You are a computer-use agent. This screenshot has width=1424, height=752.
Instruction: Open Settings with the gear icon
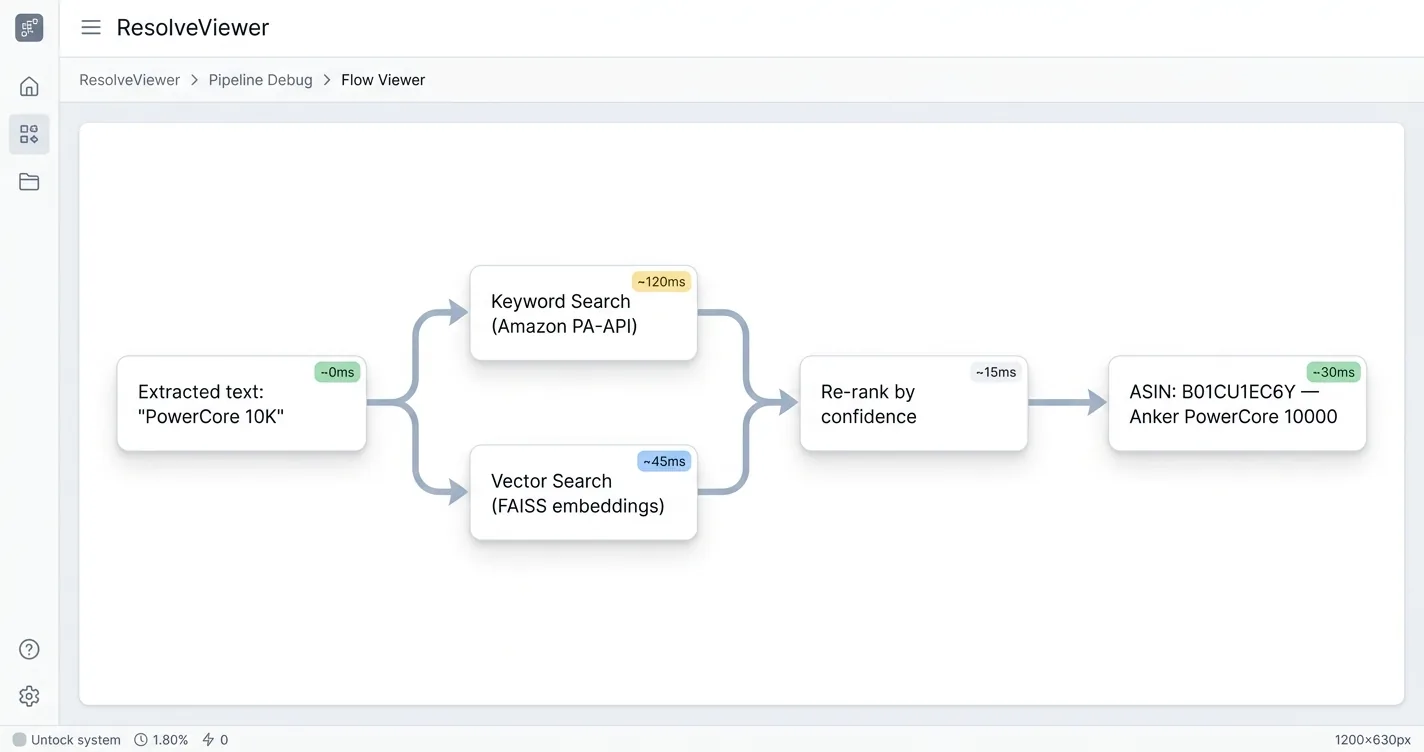coord(29,696)
